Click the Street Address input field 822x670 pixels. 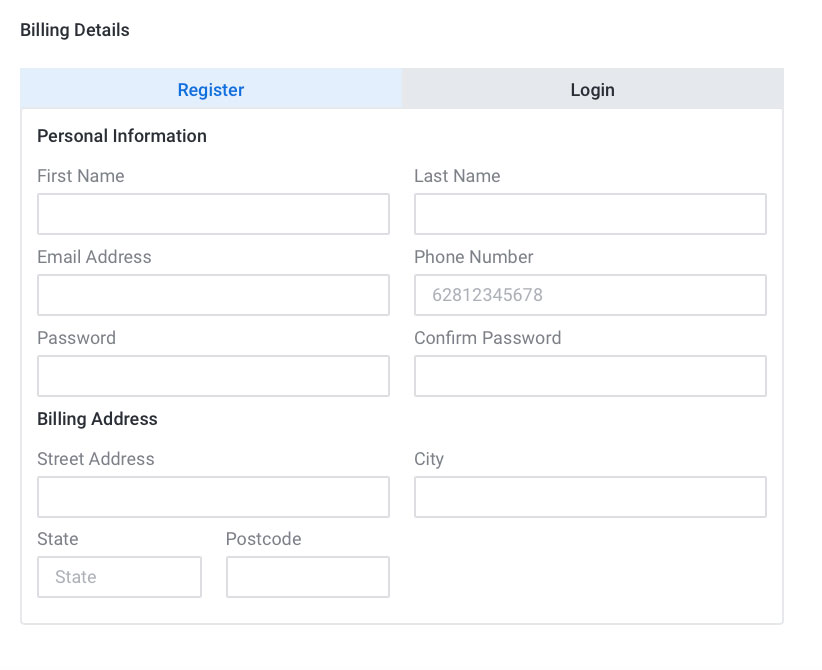click(213, 496)
